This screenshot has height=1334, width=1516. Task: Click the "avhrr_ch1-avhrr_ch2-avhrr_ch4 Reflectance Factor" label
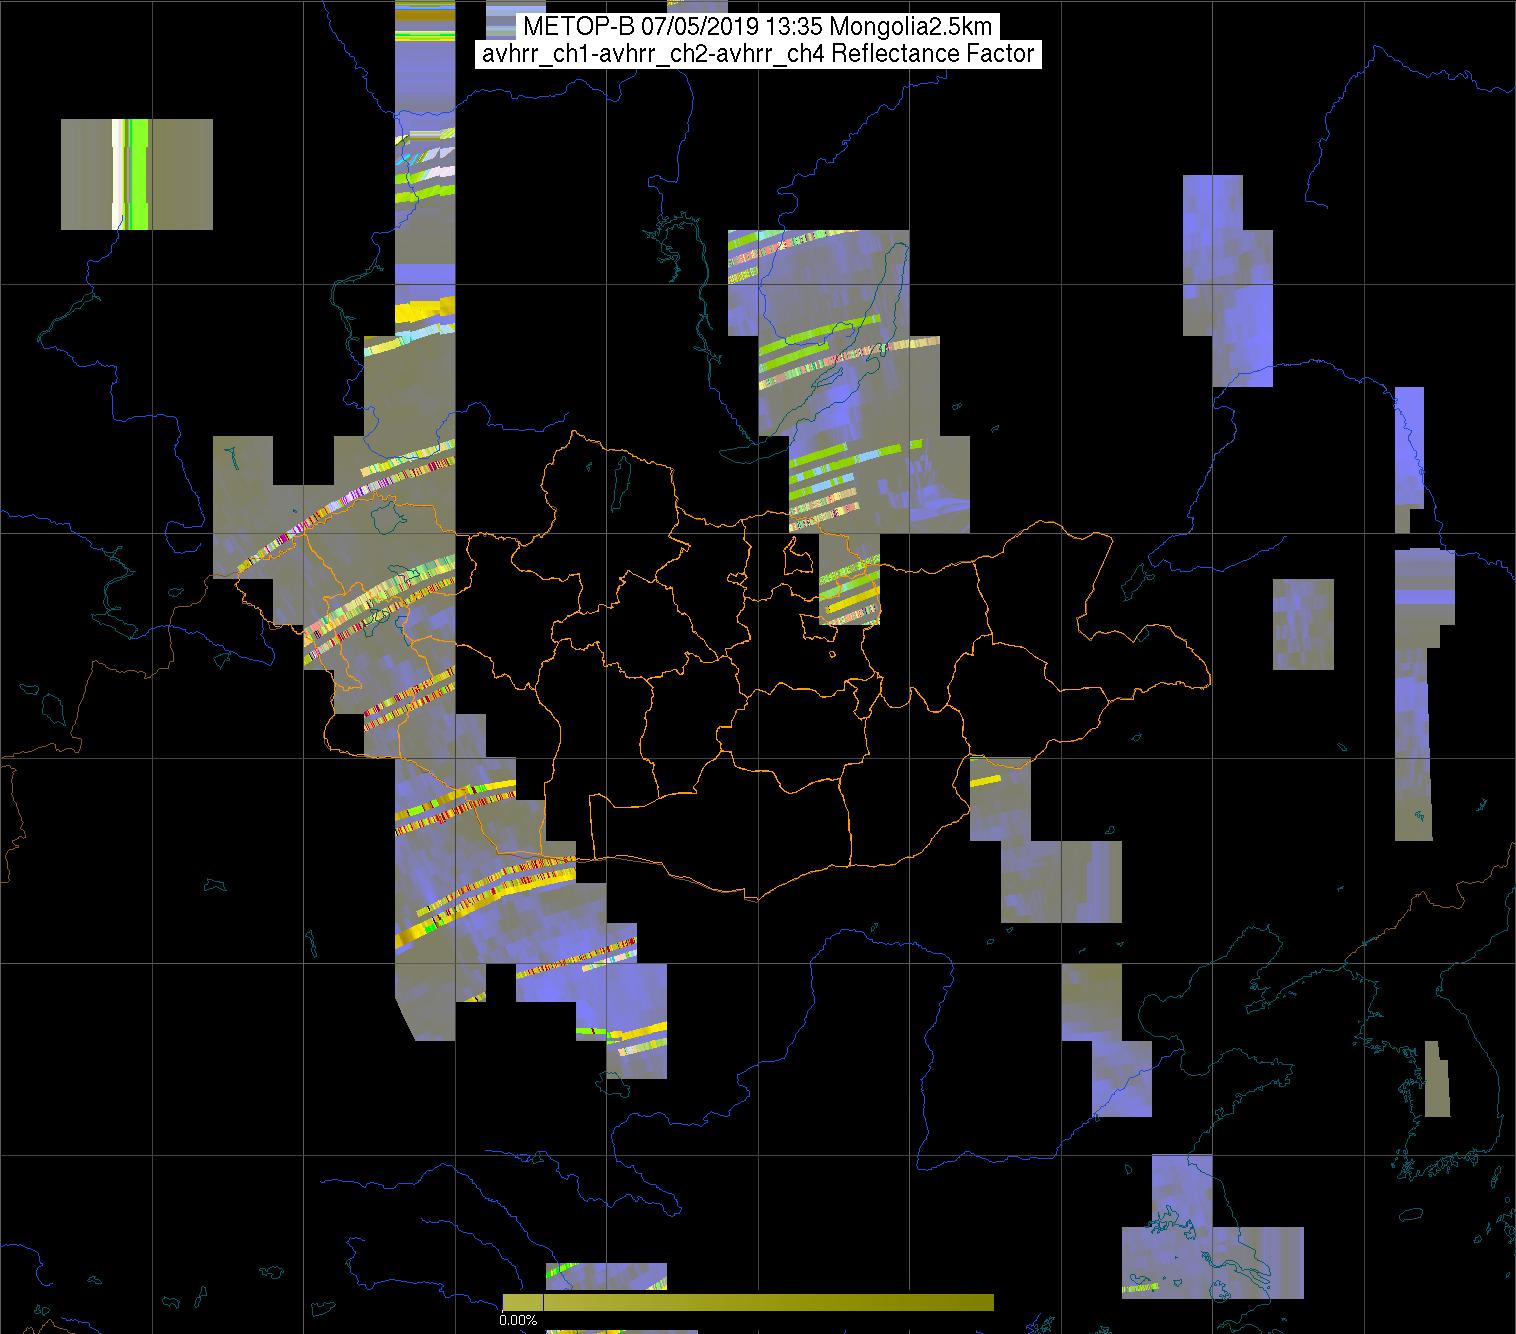[758, 54]
